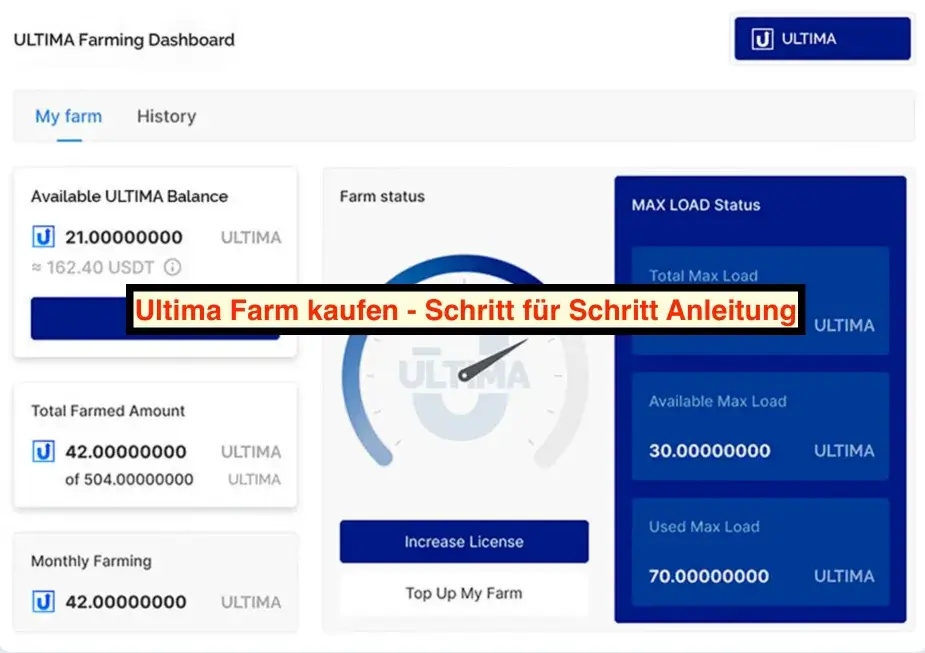Image resolution: width=925 pixels, height=653 pixels.
Task: Click the Top Up My Farm button
Action: 464,593
